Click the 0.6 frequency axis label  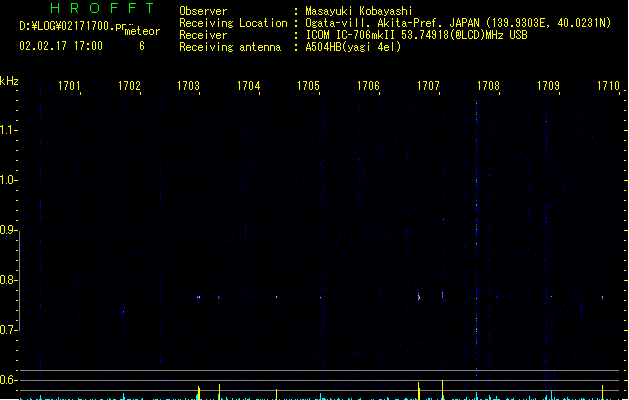click(x=8, y=380)
